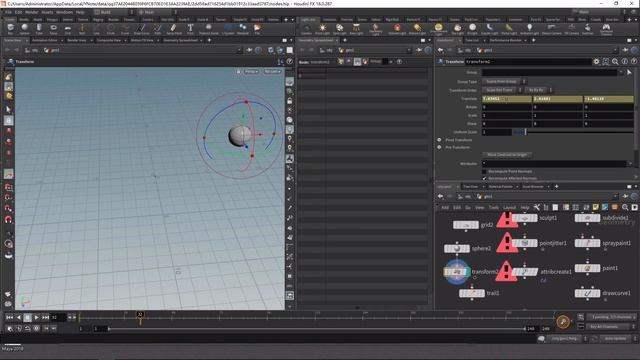The width and height of the screenshot is (640, 360).
Task: Add an Area Light from shelf
Action: [x=356, y=29]
